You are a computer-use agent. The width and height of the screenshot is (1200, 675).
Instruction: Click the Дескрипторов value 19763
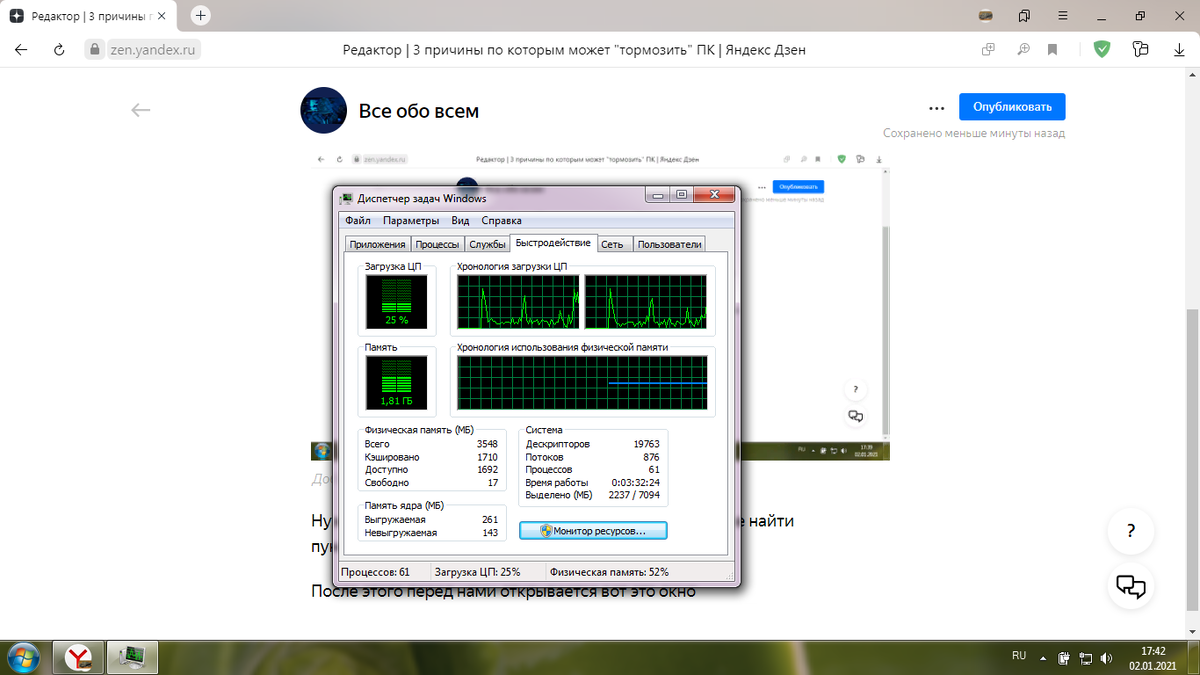click(646, 444)
